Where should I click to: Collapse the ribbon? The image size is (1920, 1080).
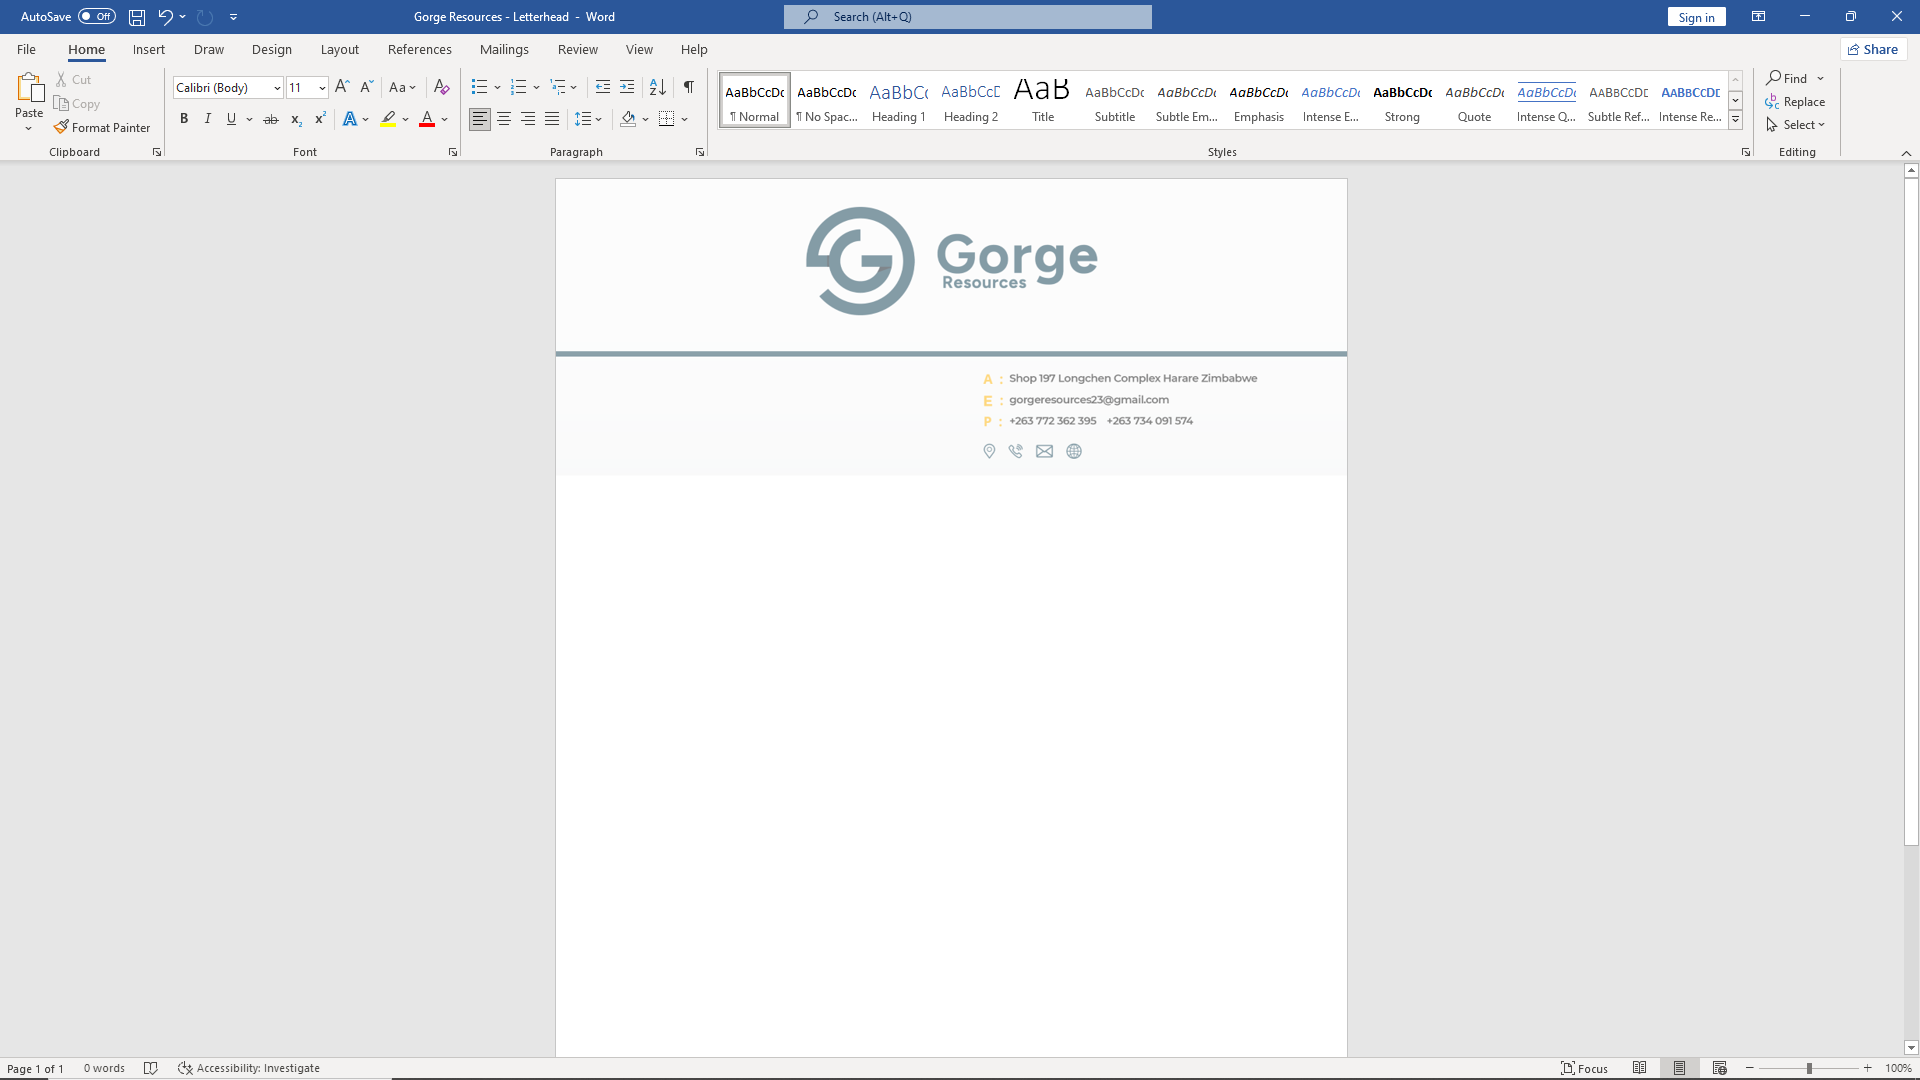coord(1906,153)
